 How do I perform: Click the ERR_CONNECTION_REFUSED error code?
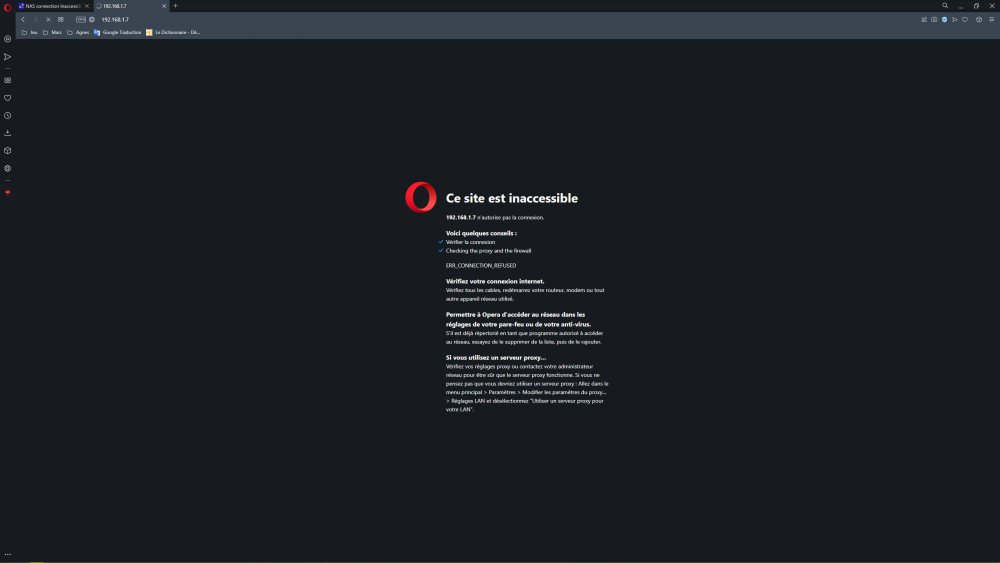tap(481, 266)
